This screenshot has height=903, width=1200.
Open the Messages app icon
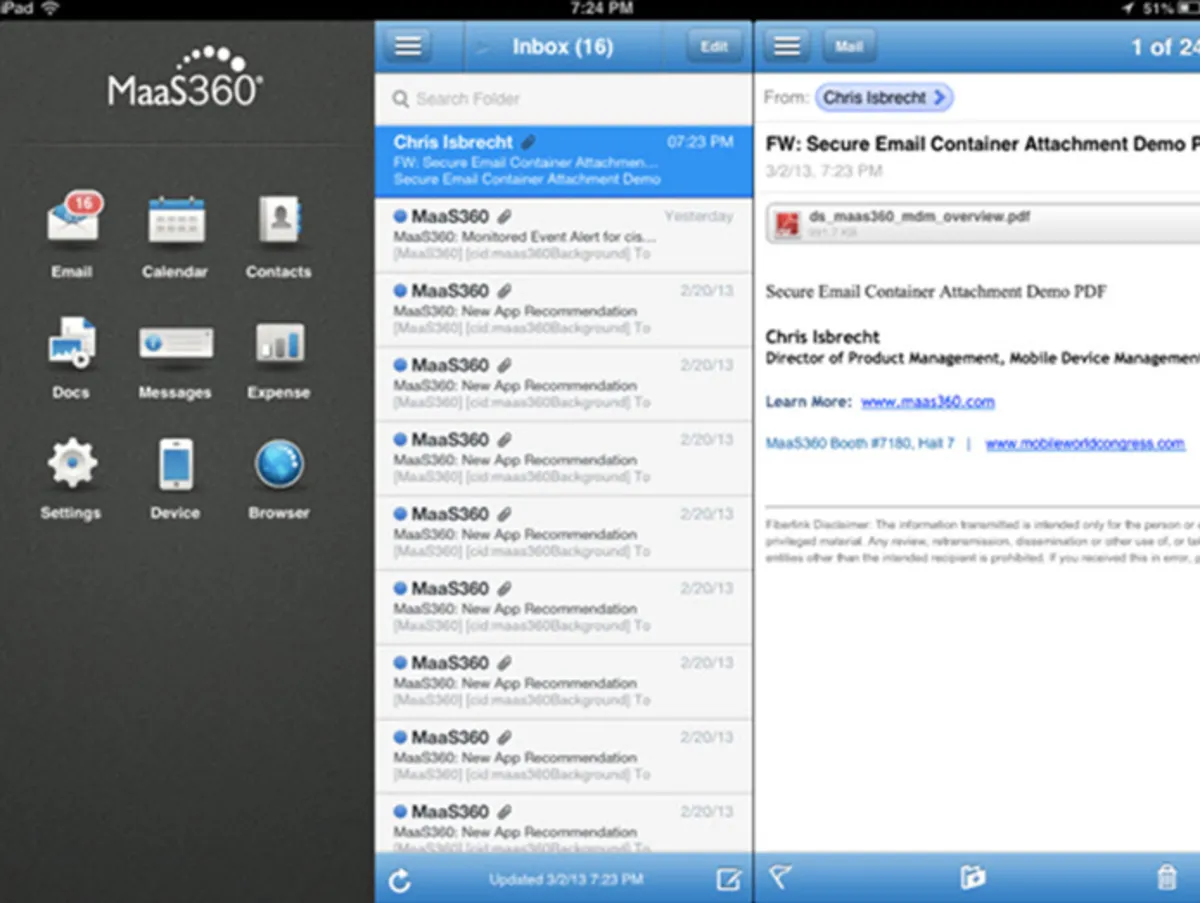click(176, 343)
